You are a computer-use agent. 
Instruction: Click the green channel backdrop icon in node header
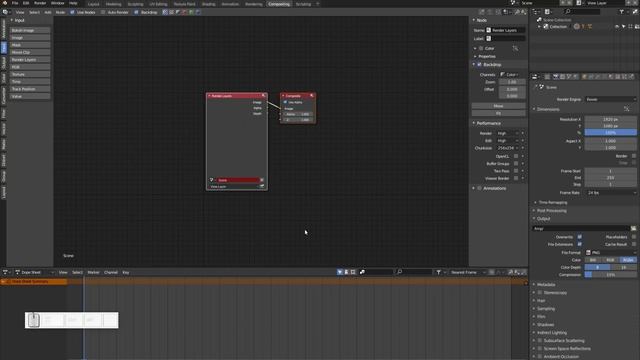[x=191, y=12]
